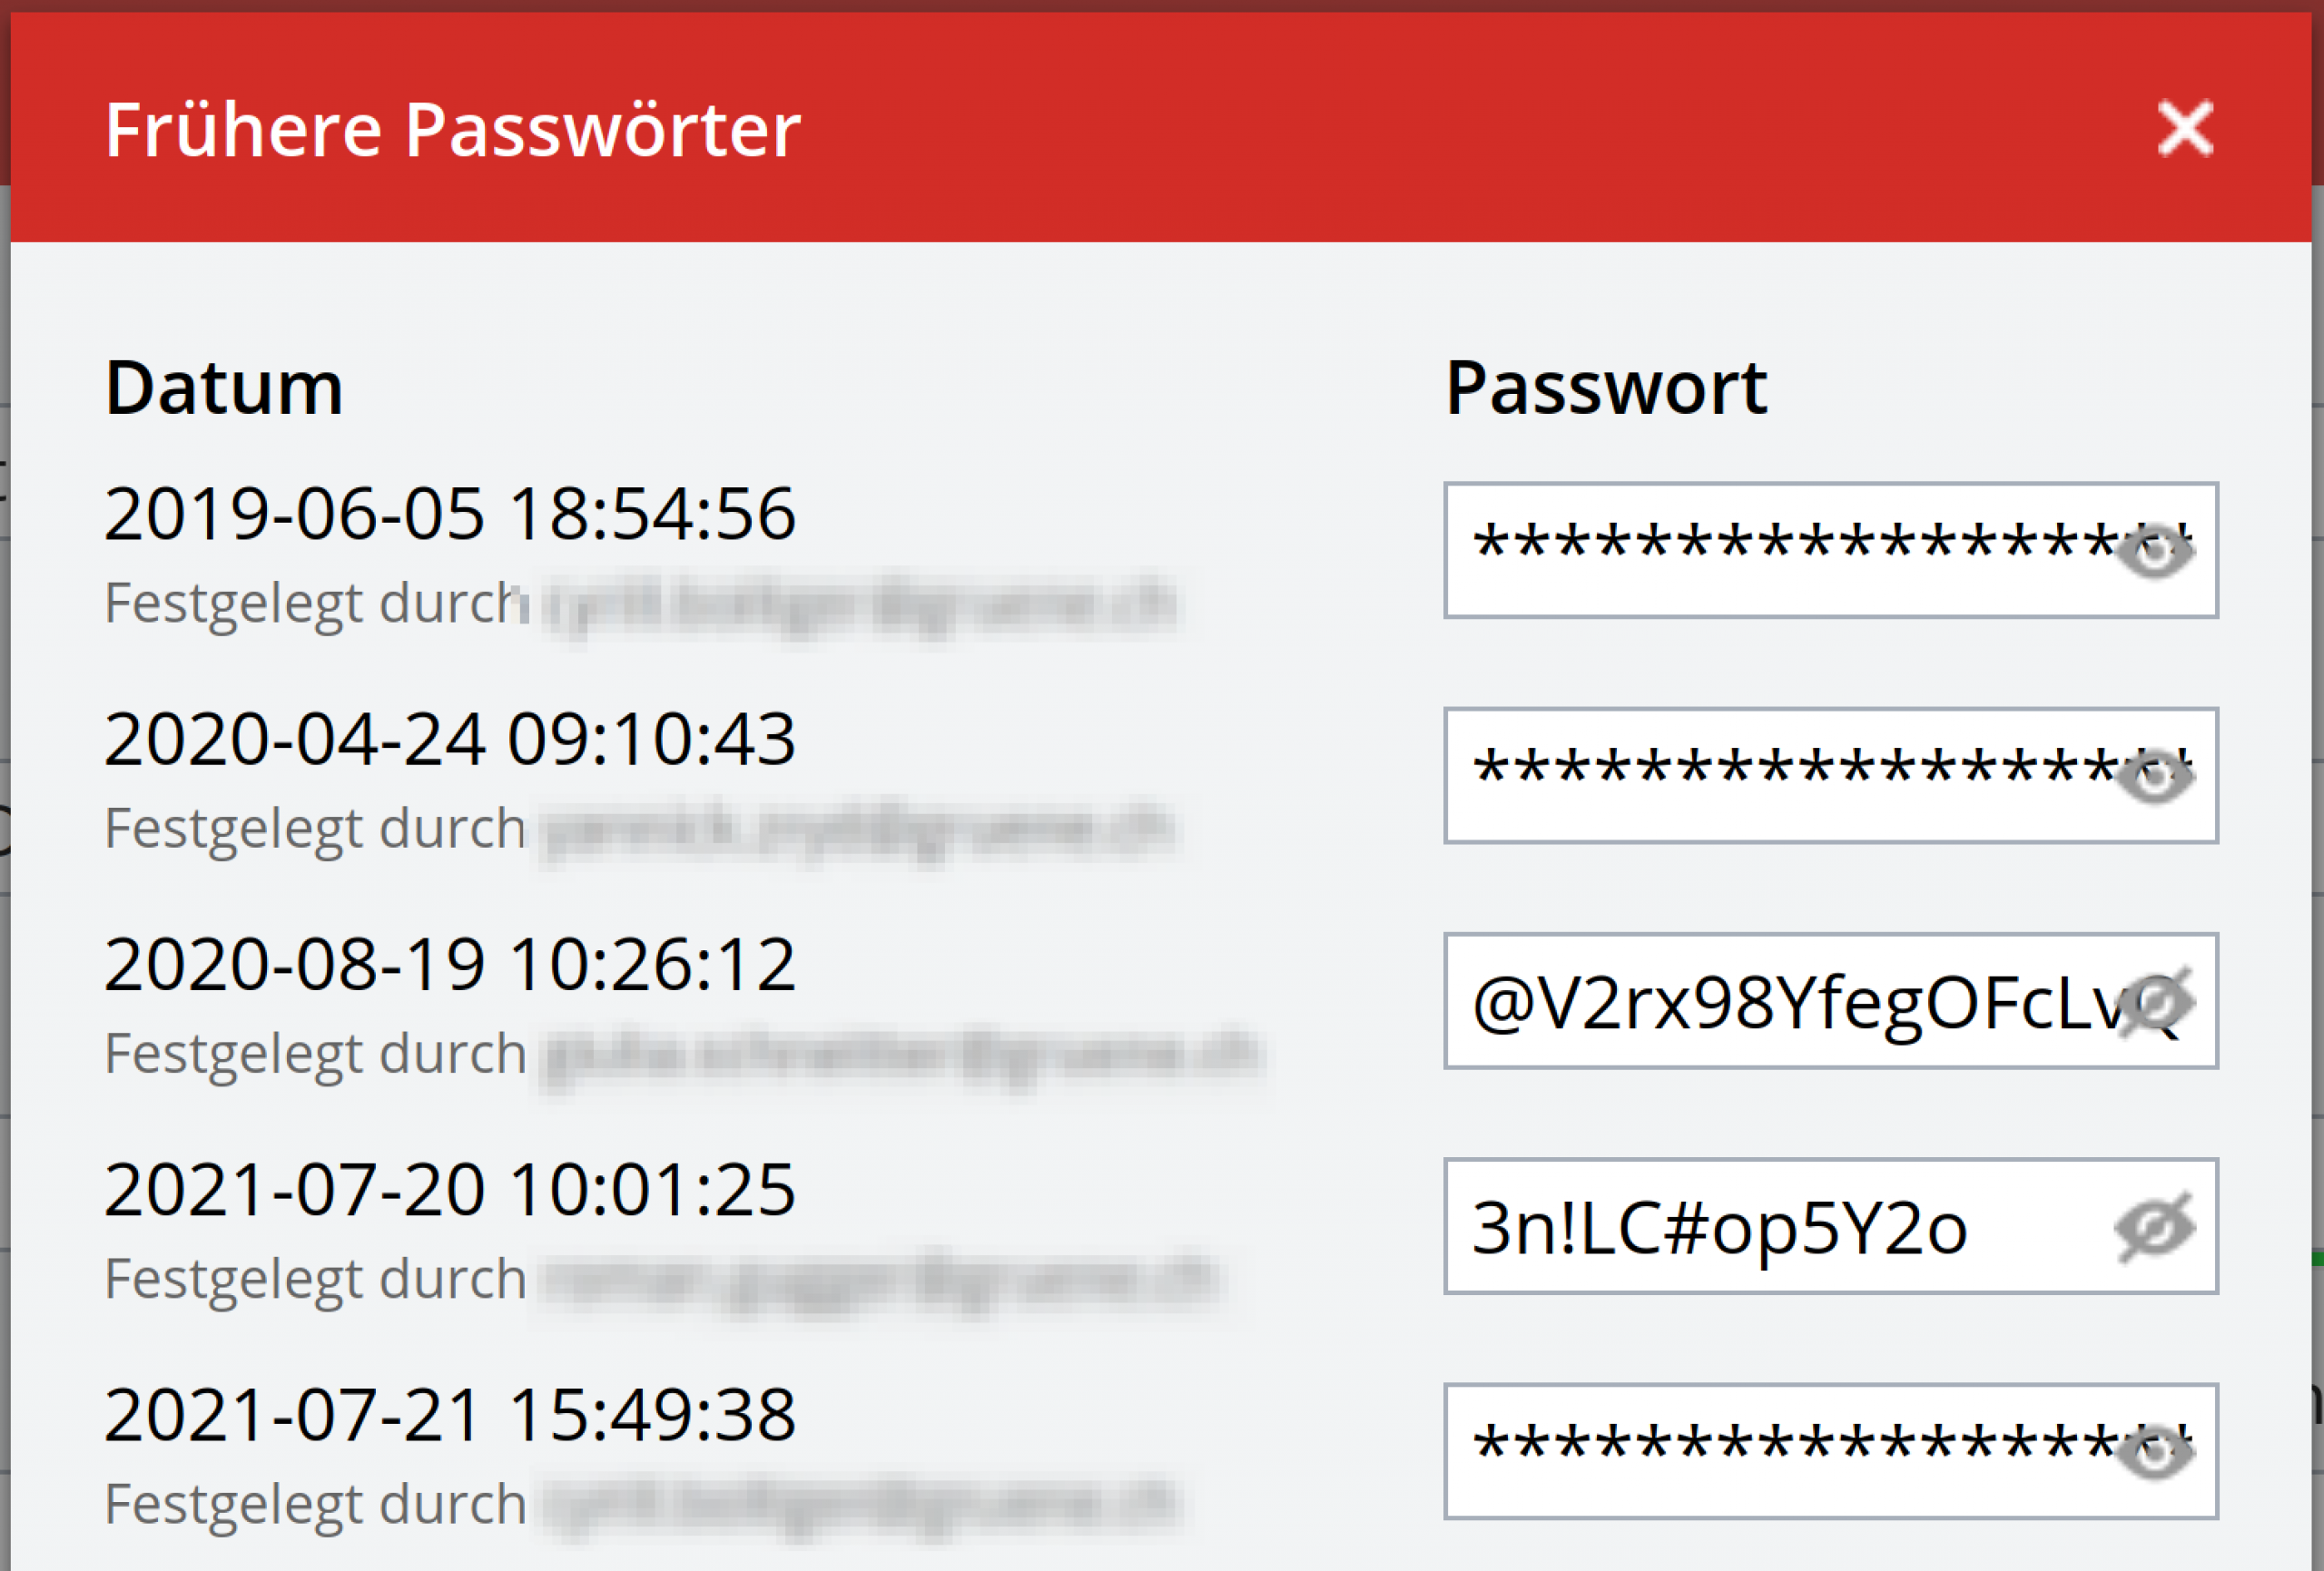2324x1571 pixels.
Task: Click the Datum column header
Action: [x=224, y=387]
